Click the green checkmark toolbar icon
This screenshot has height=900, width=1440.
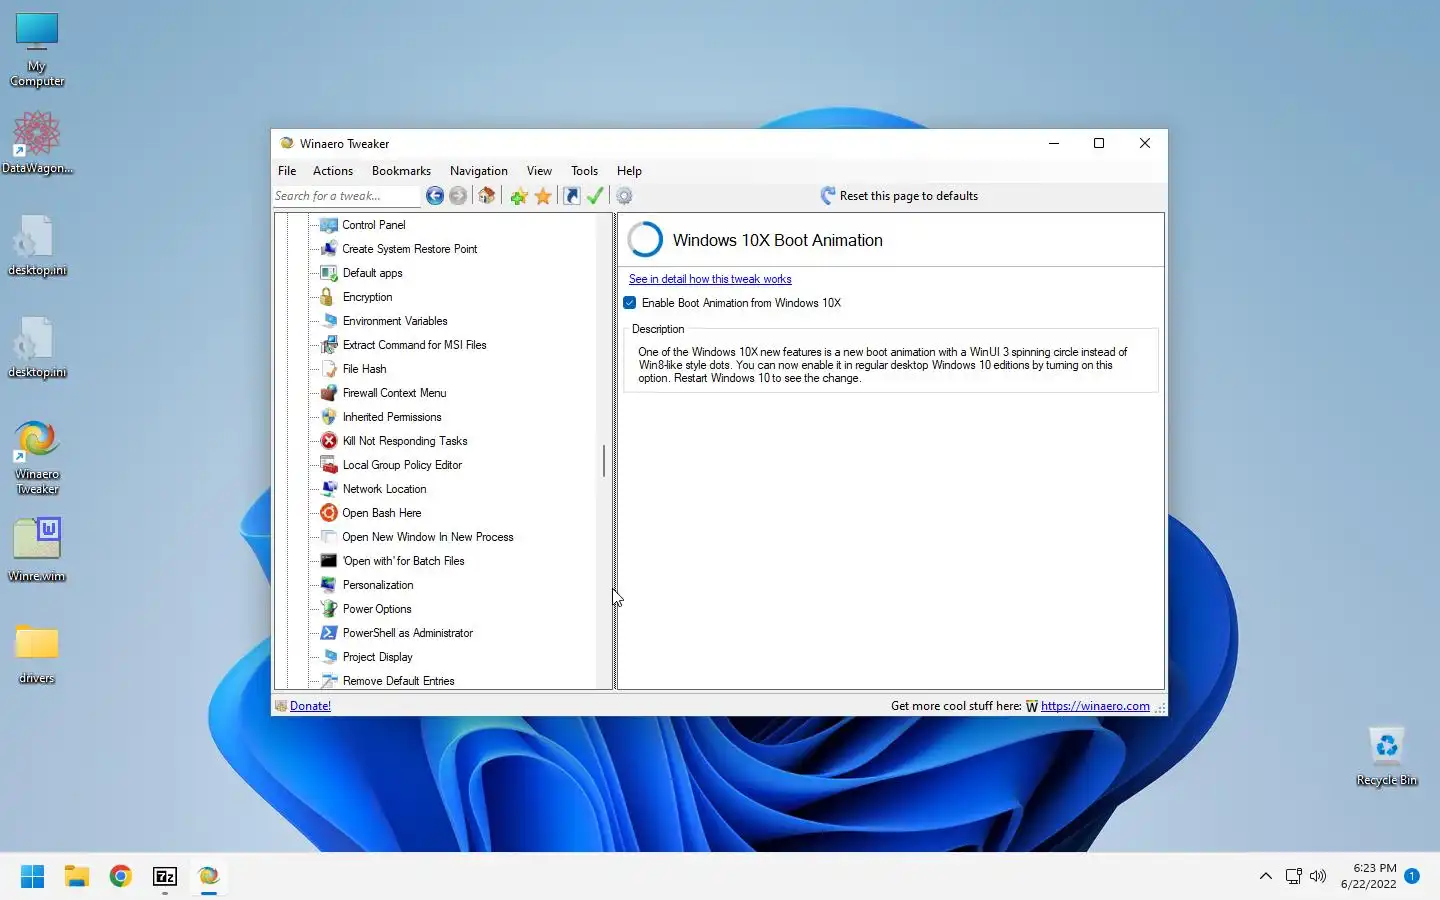point(595,196)
